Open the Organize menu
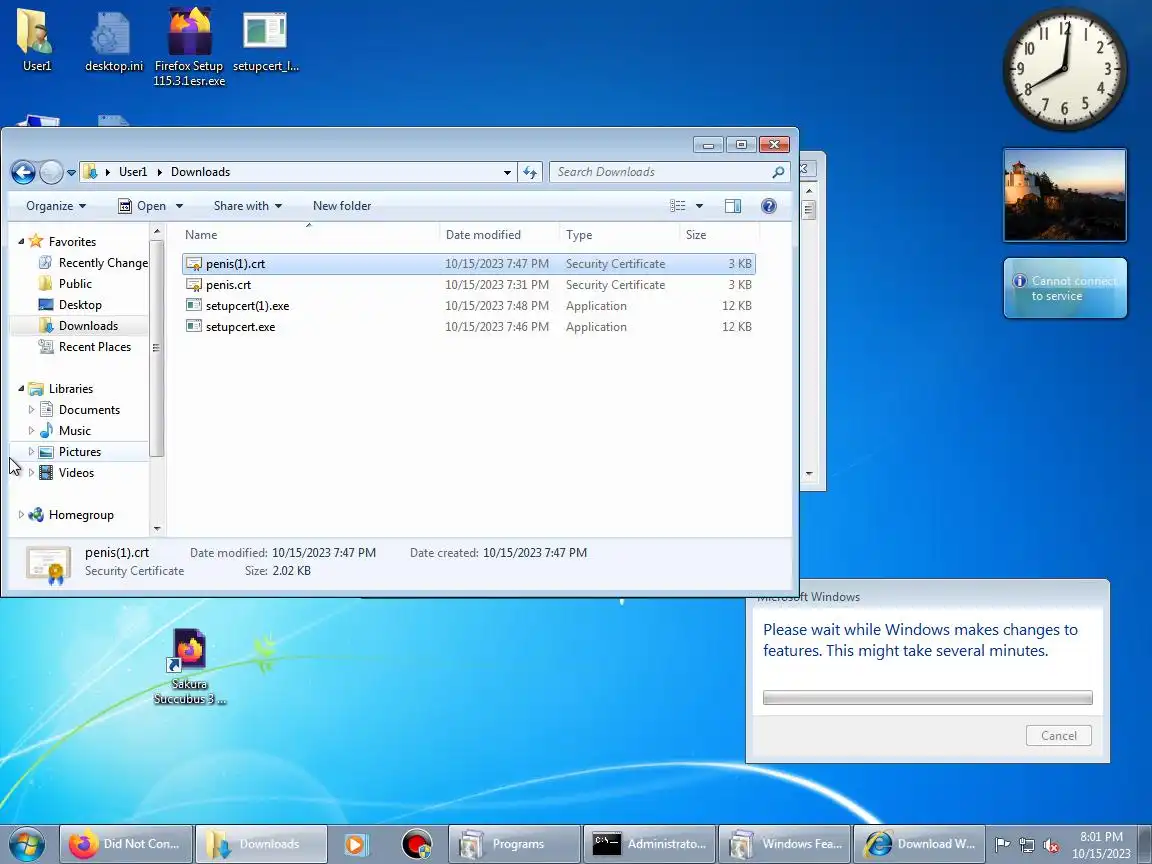This screenshot has height=864, width=1152. point(56,206)
